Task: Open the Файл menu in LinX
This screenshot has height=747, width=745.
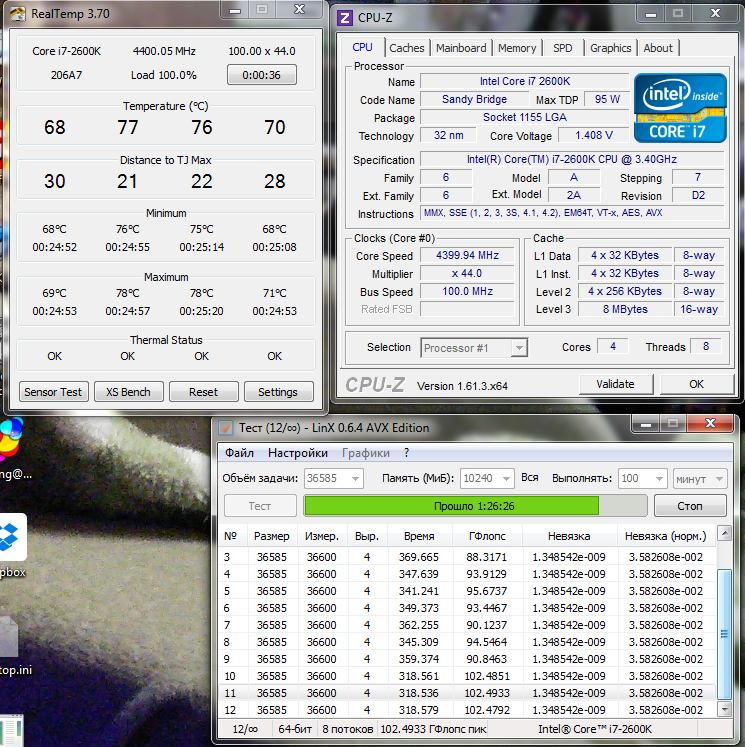Action: [x=239, y=453]
